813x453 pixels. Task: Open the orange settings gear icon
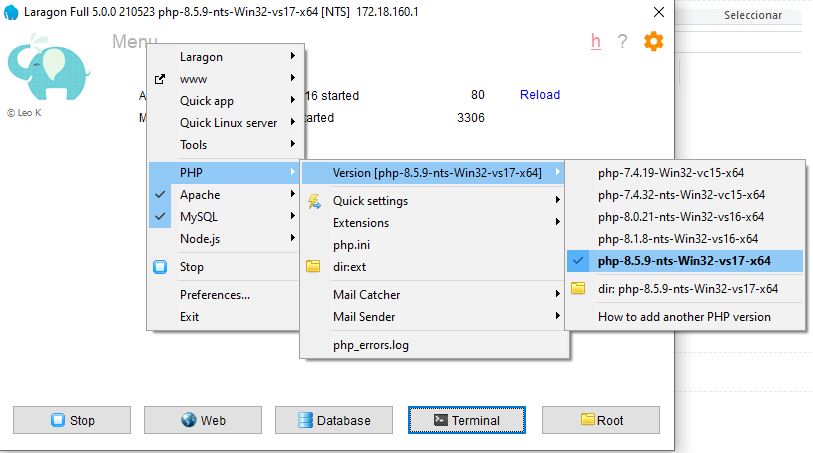(653, 41)
